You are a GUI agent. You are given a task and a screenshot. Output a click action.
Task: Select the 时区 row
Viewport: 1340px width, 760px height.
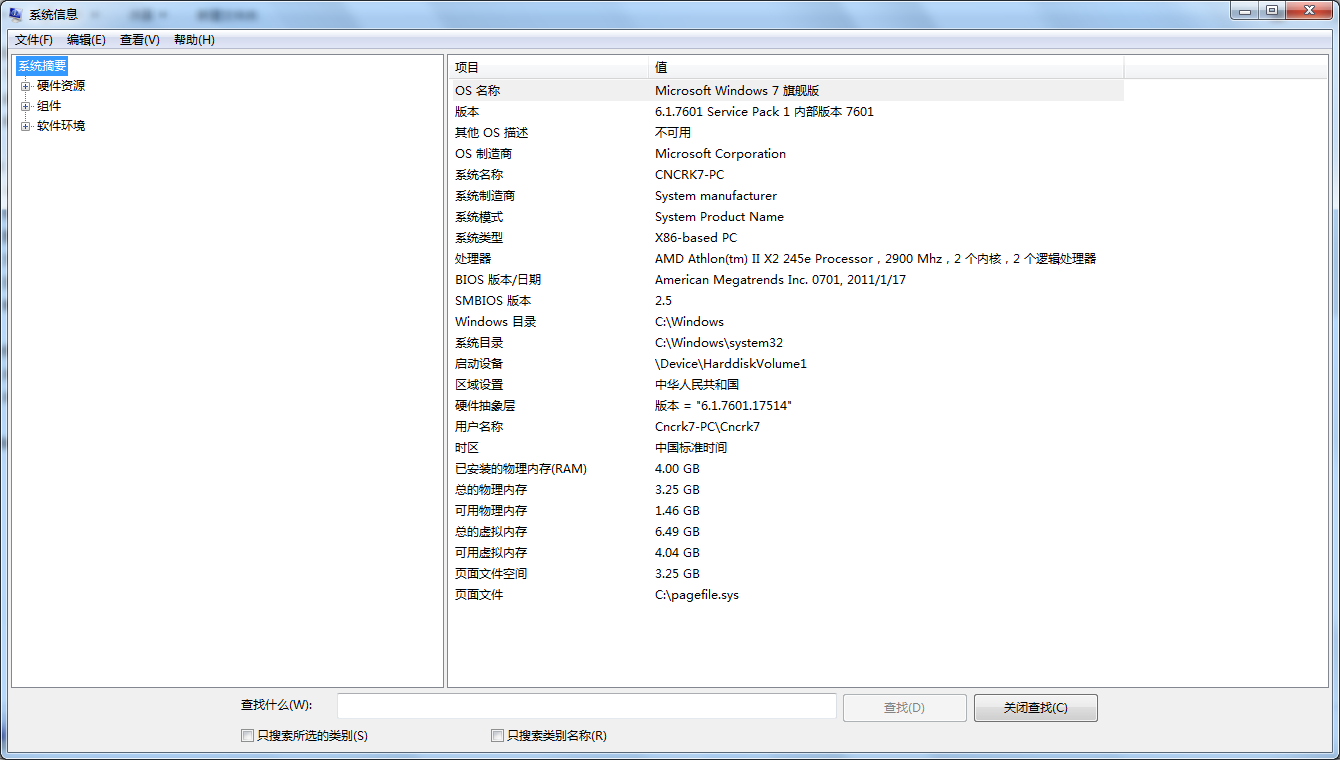(x=786, y=448)
